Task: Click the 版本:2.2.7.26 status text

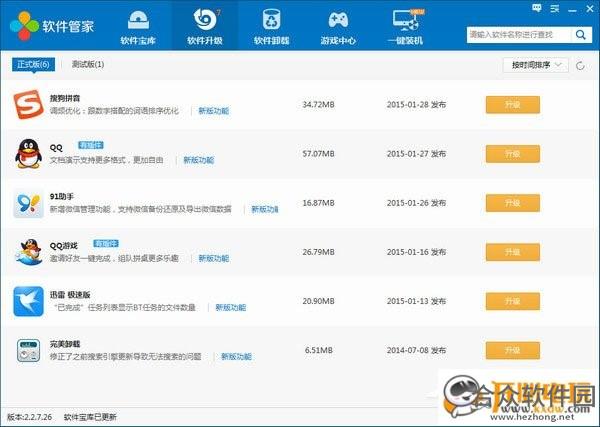Action: pyautogui.click(x=29, y=417)
